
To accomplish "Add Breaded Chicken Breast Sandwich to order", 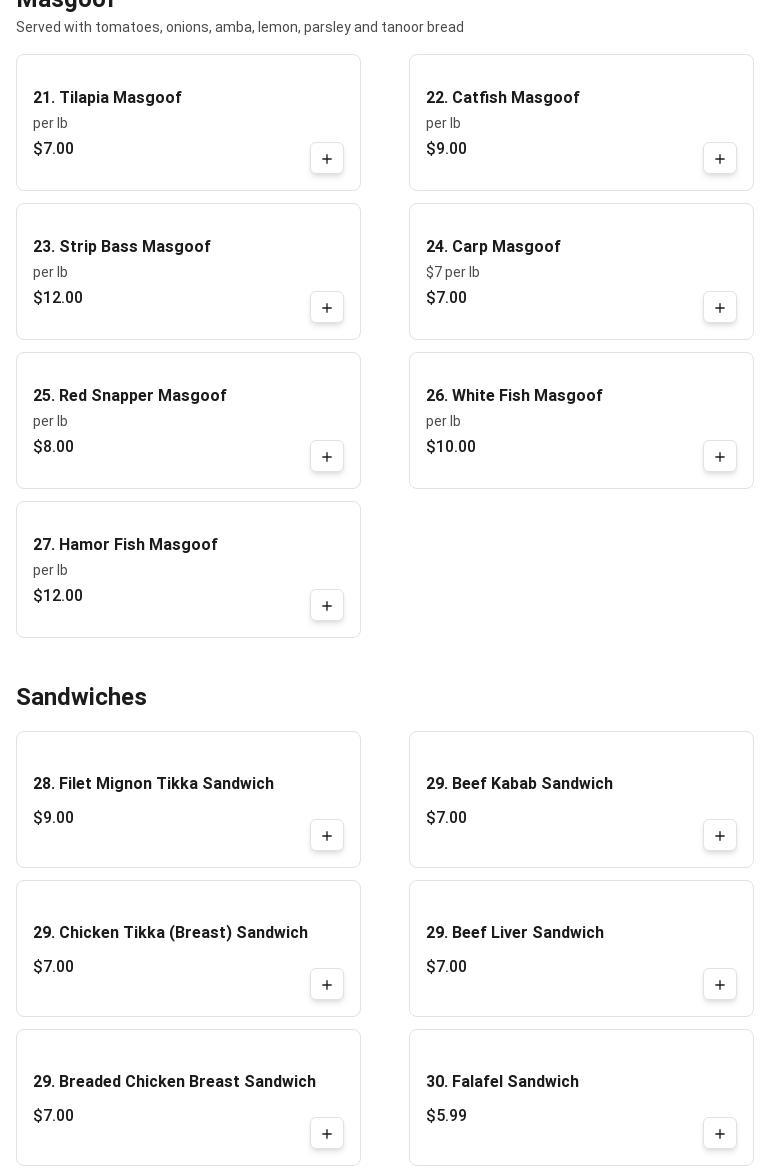I will coord(327,1134).
